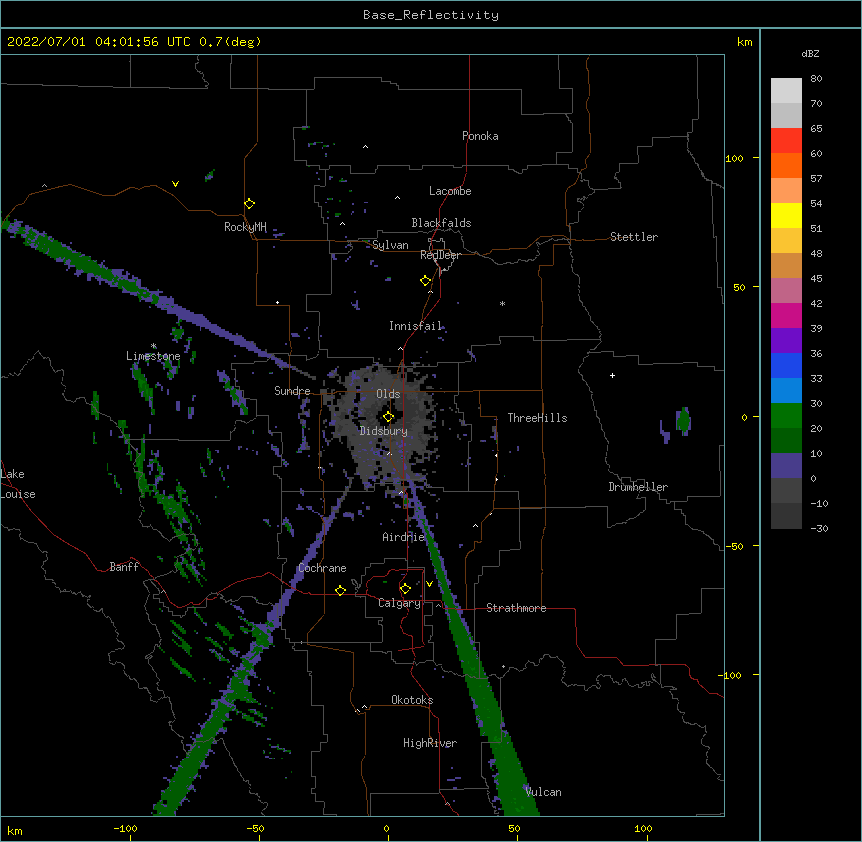
Task: Click the Strathmore town label
Action: click(516, 608)
